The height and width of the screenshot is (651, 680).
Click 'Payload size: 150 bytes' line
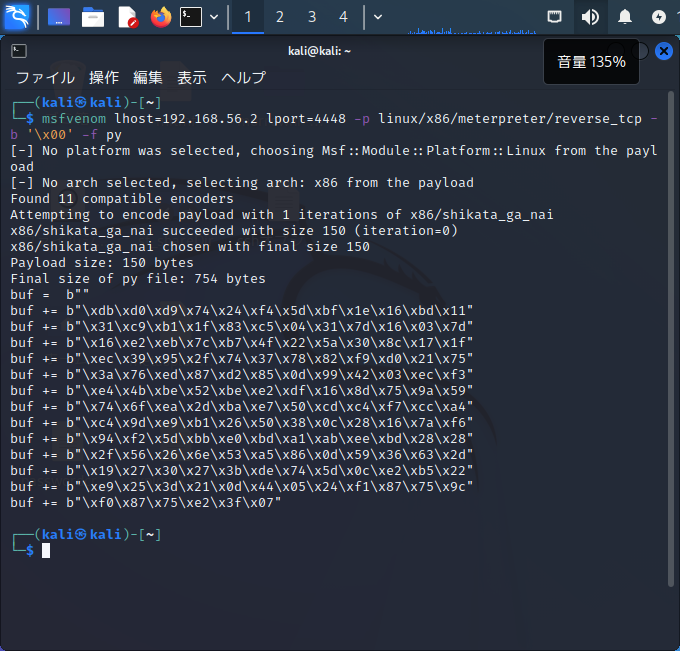(x=102, y=262)
